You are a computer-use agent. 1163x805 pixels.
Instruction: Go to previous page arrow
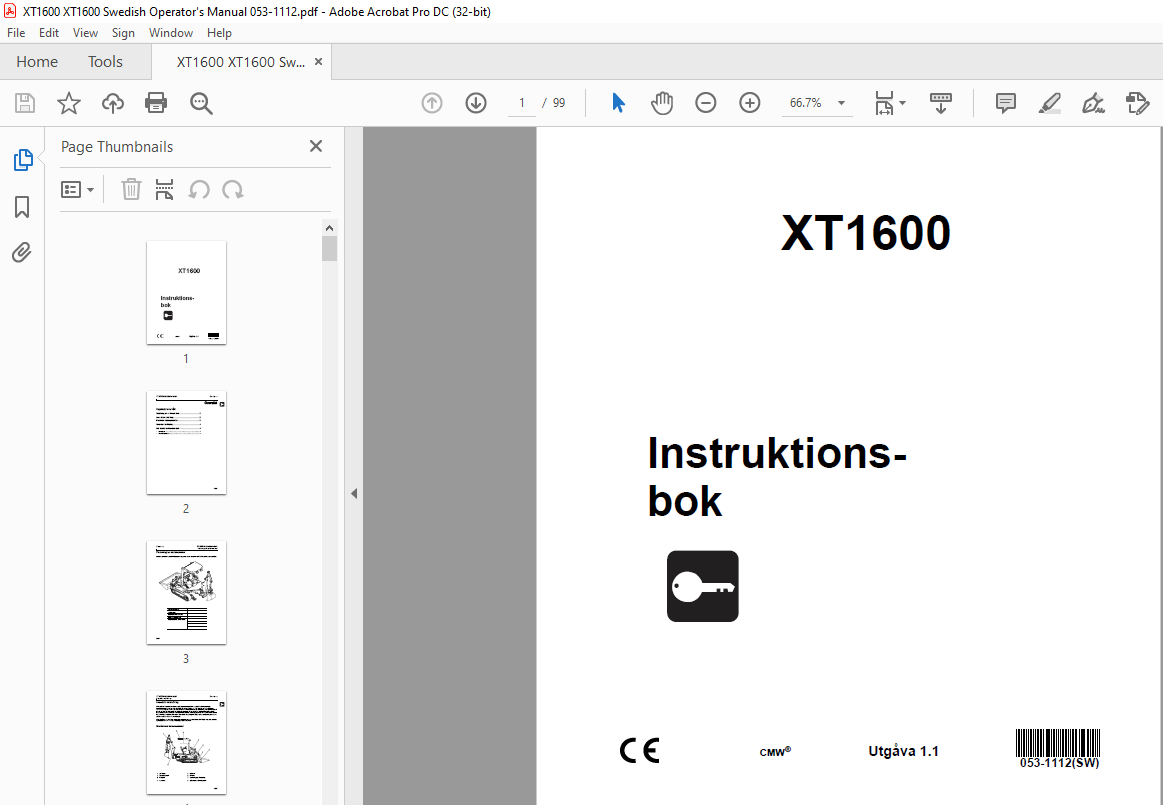[x=432, y=103]
